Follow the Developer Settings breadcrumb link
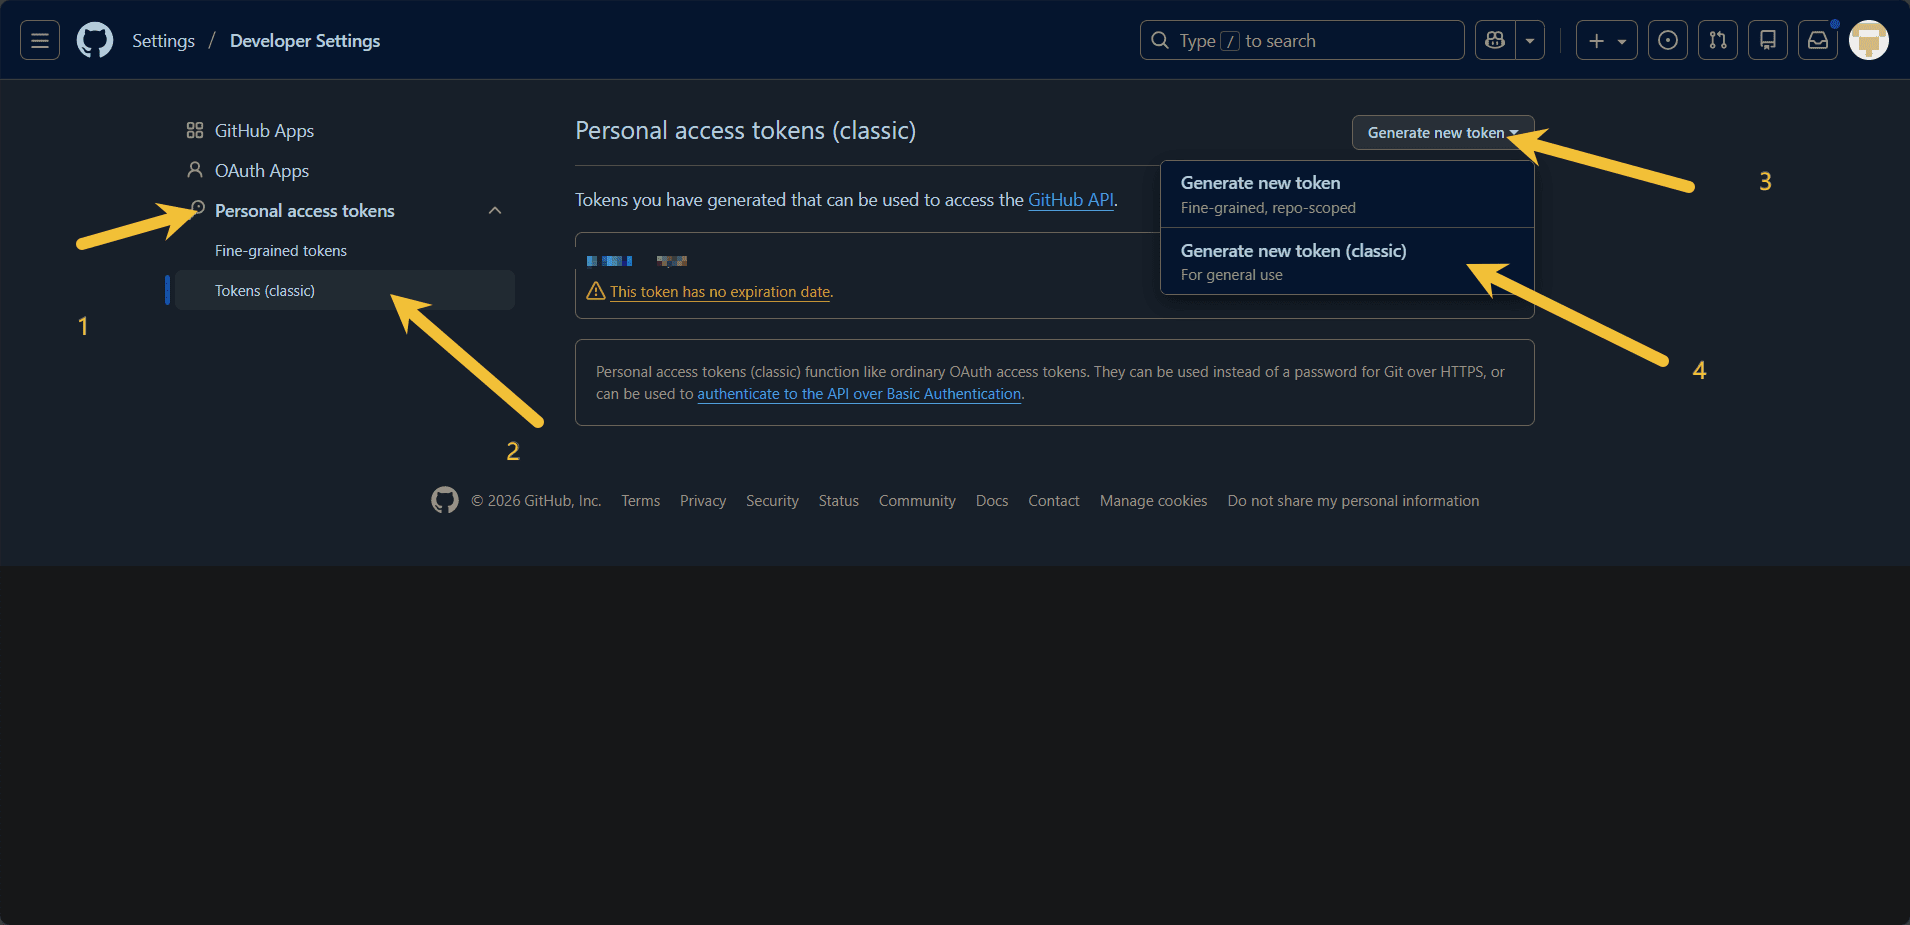The image size is (1910, 925). click(x=305, y=41)
